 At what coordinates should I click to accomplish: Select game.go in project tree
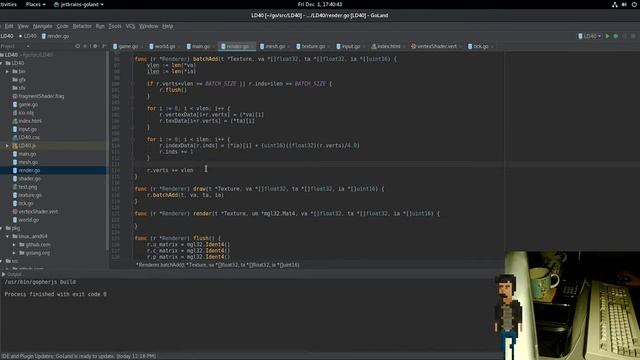click(25, 104)
